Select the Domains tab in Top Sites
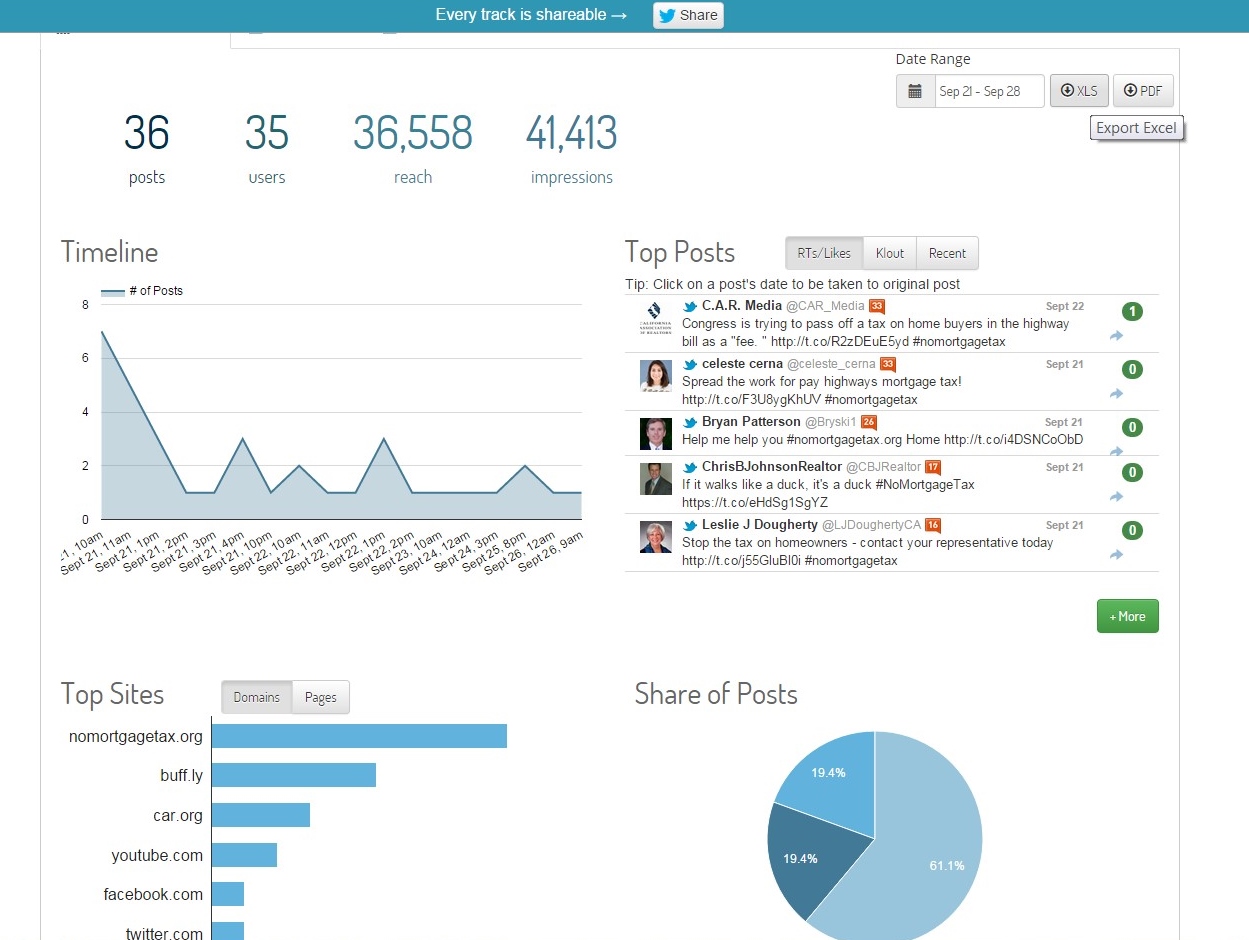1249x940 pixels. 257,697
